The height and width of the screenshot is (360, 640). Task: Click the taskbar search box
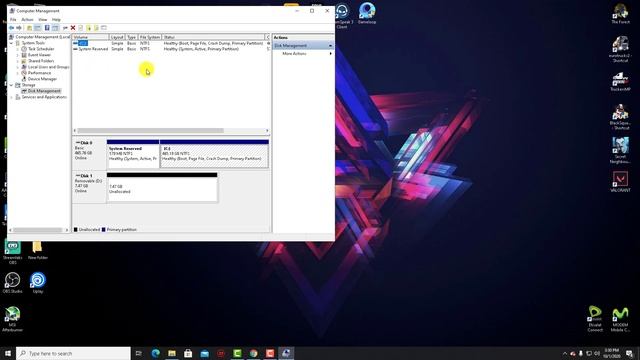tap(73, 353)
